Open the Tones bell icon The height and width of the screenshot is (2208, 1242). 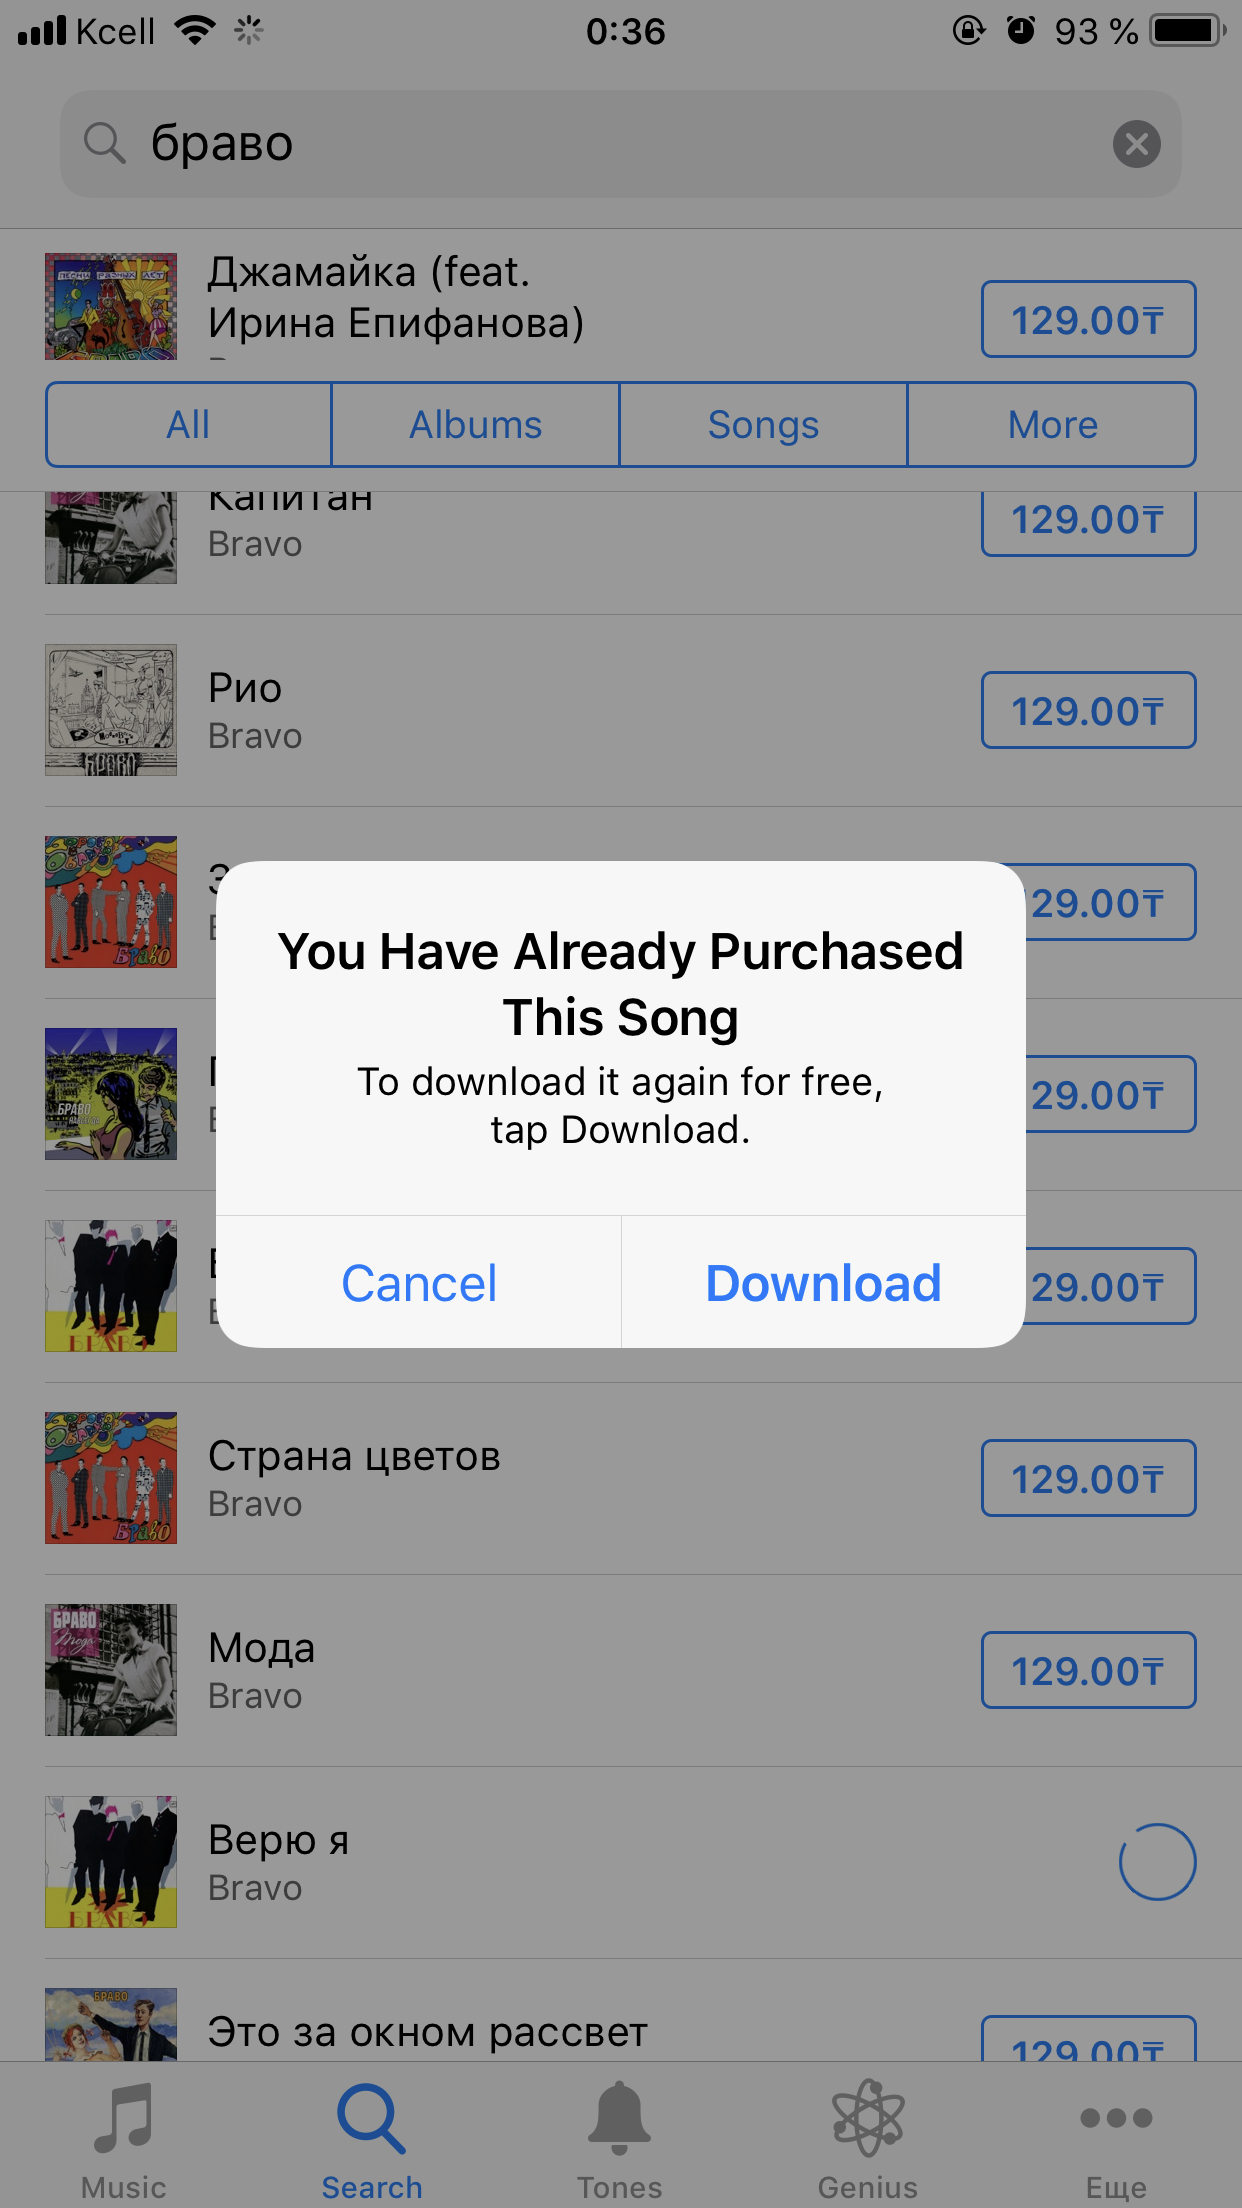(619, 2118)
